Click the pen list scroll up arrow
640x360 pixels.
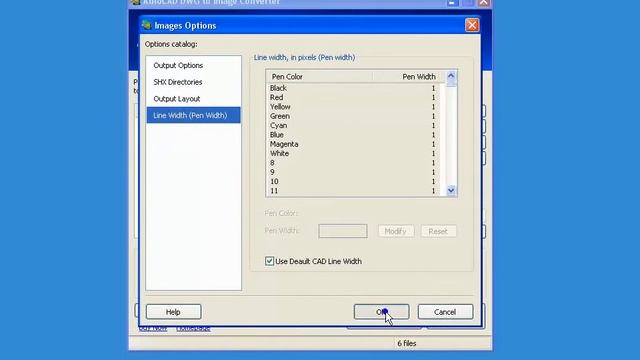pyautogui.click(x=451, y=76)
